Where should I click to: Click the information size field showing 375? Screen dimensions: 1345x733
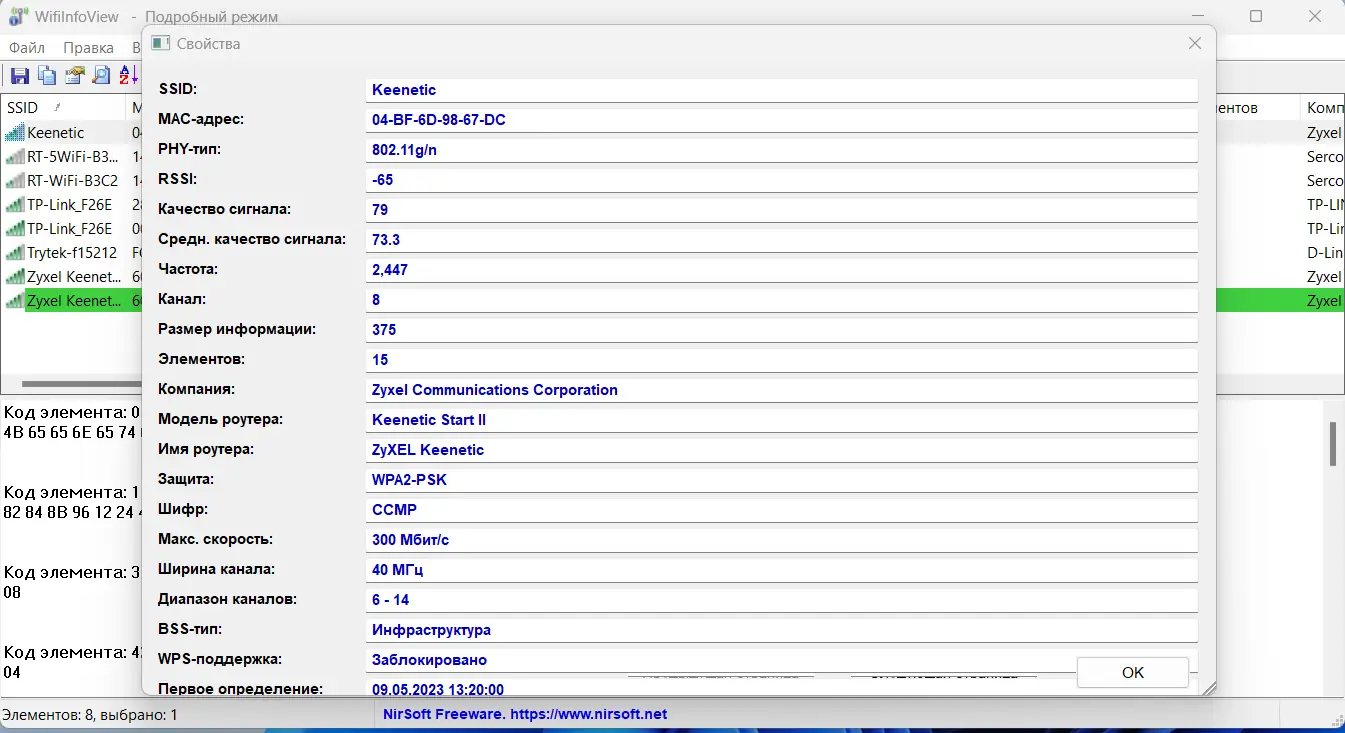[782, 330]
